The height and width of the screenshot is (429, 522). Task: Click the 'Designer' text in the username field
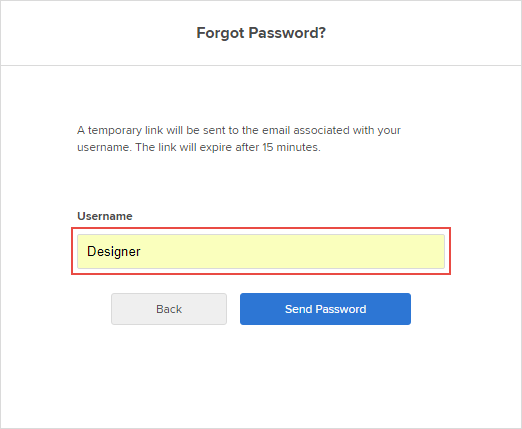click(114, 252)
